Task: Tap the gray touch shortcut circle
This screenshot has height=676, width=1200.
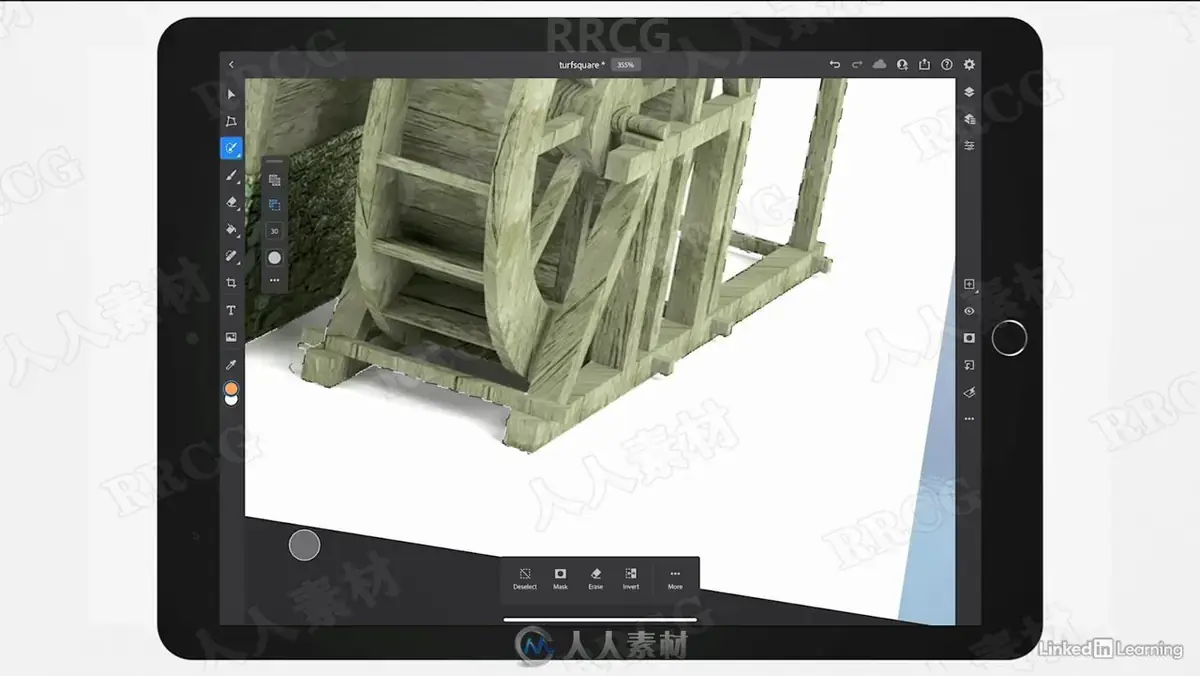Action: click(x=304, y=545)
